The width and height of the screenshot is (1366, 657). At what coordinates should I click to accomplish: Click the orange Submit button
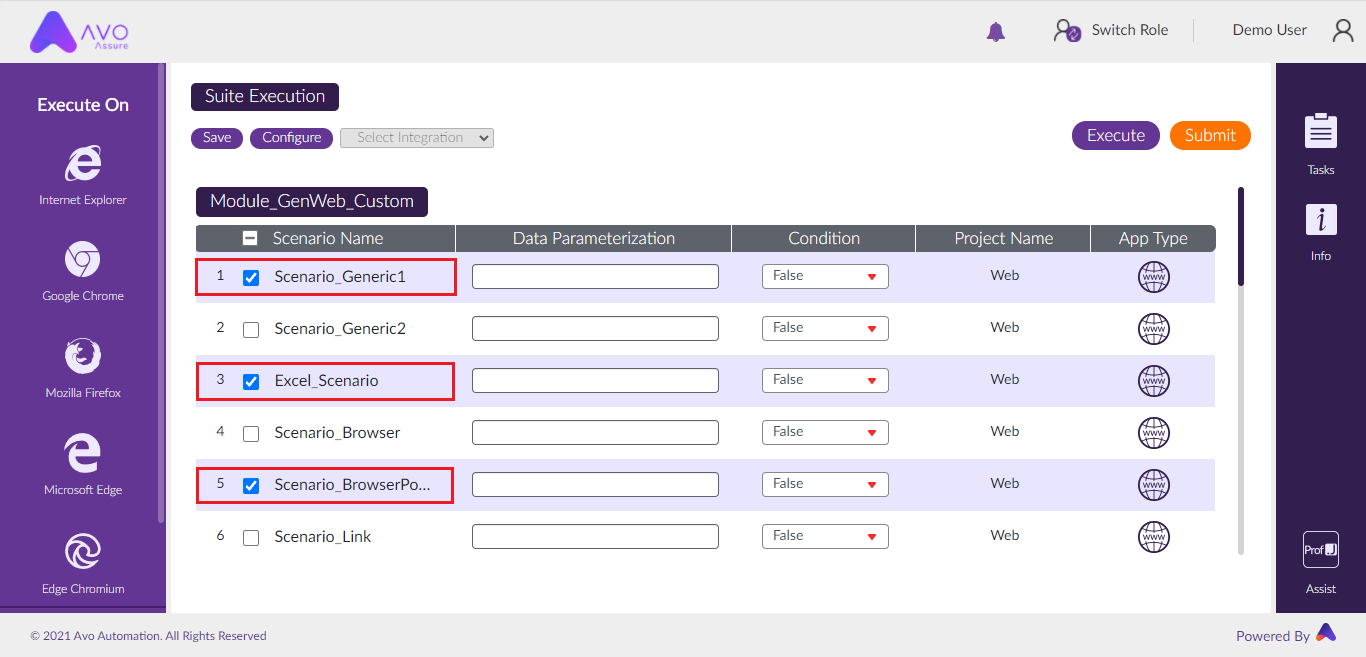[x=1210, y=136]
